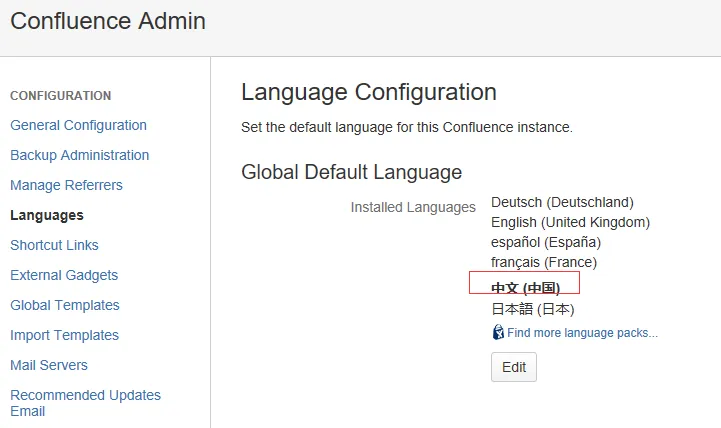
Task: Open General Configuration in the sidebar
Action: pos(78,125)
